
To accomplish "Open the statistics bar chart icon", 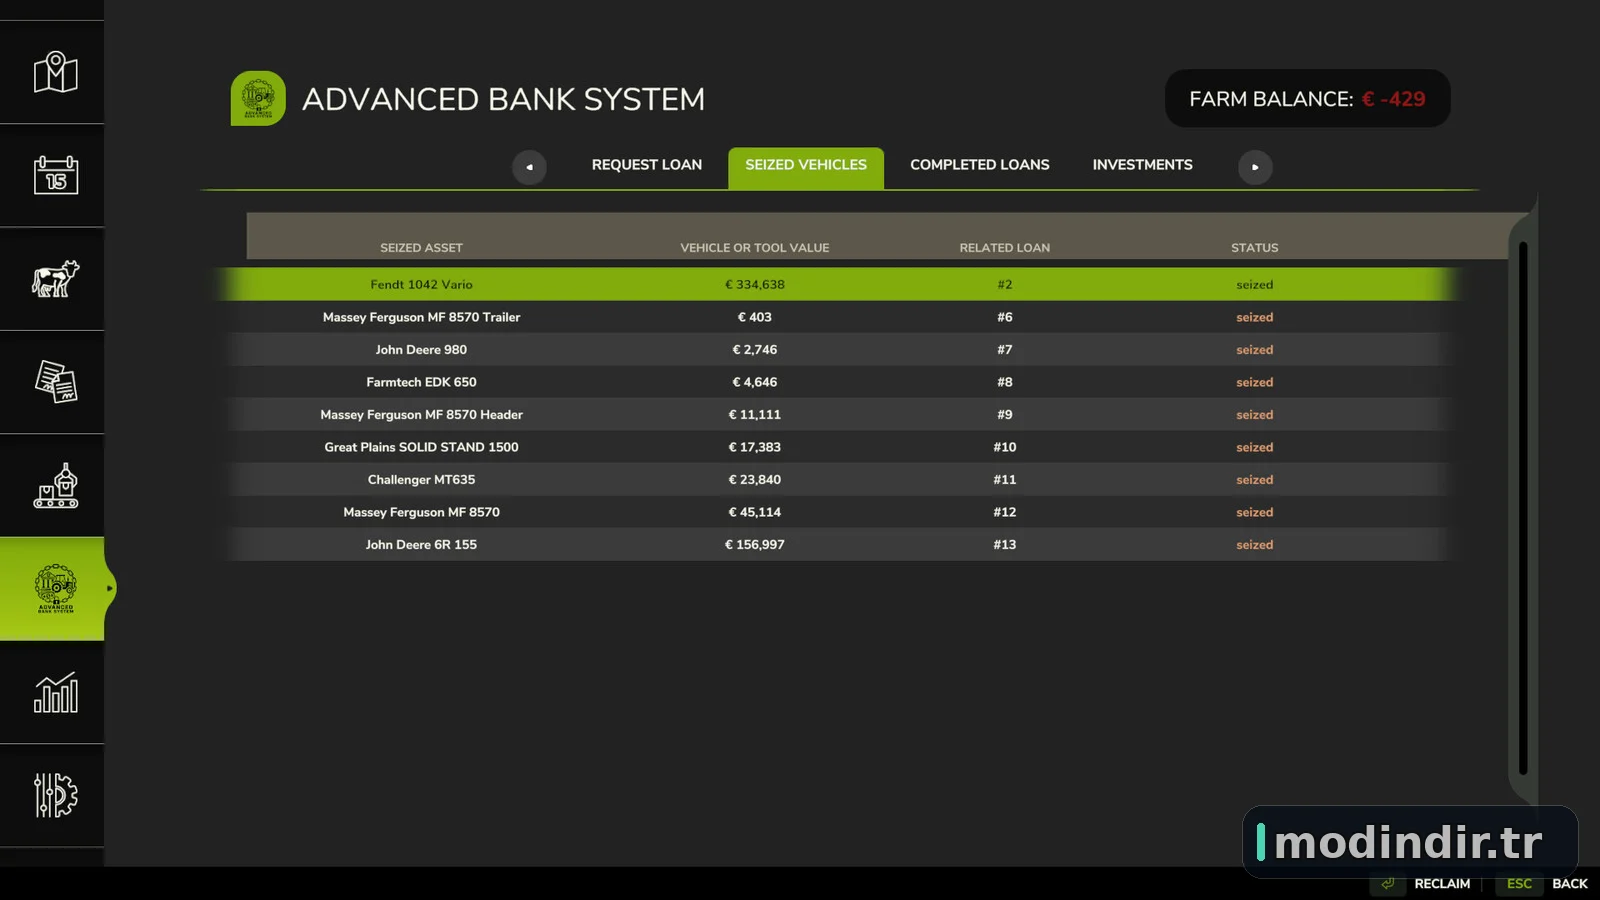I will click(x=56, y=692).
